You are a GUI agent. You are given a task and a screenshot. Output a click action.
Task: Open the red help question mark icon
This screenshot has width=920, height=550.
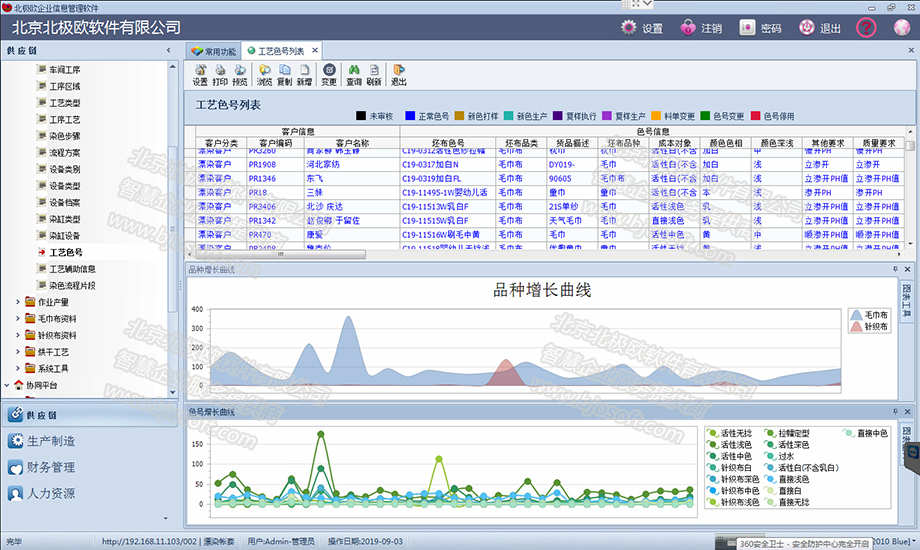tap(866, 28)
